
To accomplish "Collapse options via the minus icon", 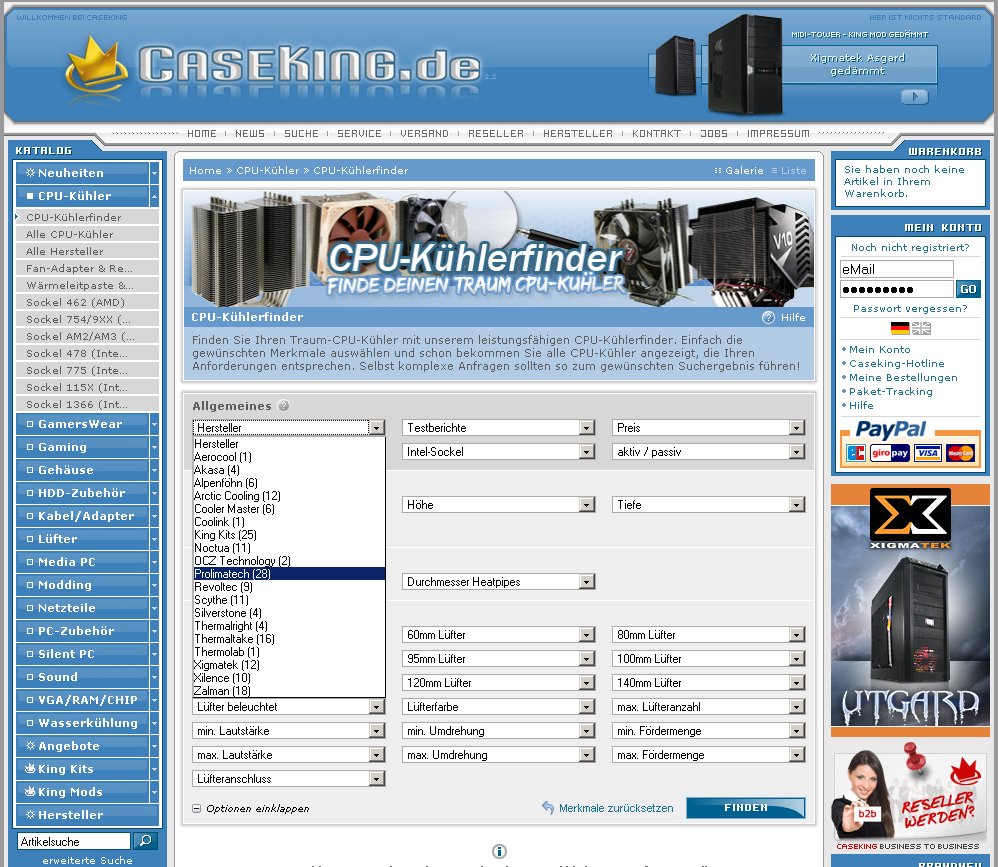I will 197,808.
